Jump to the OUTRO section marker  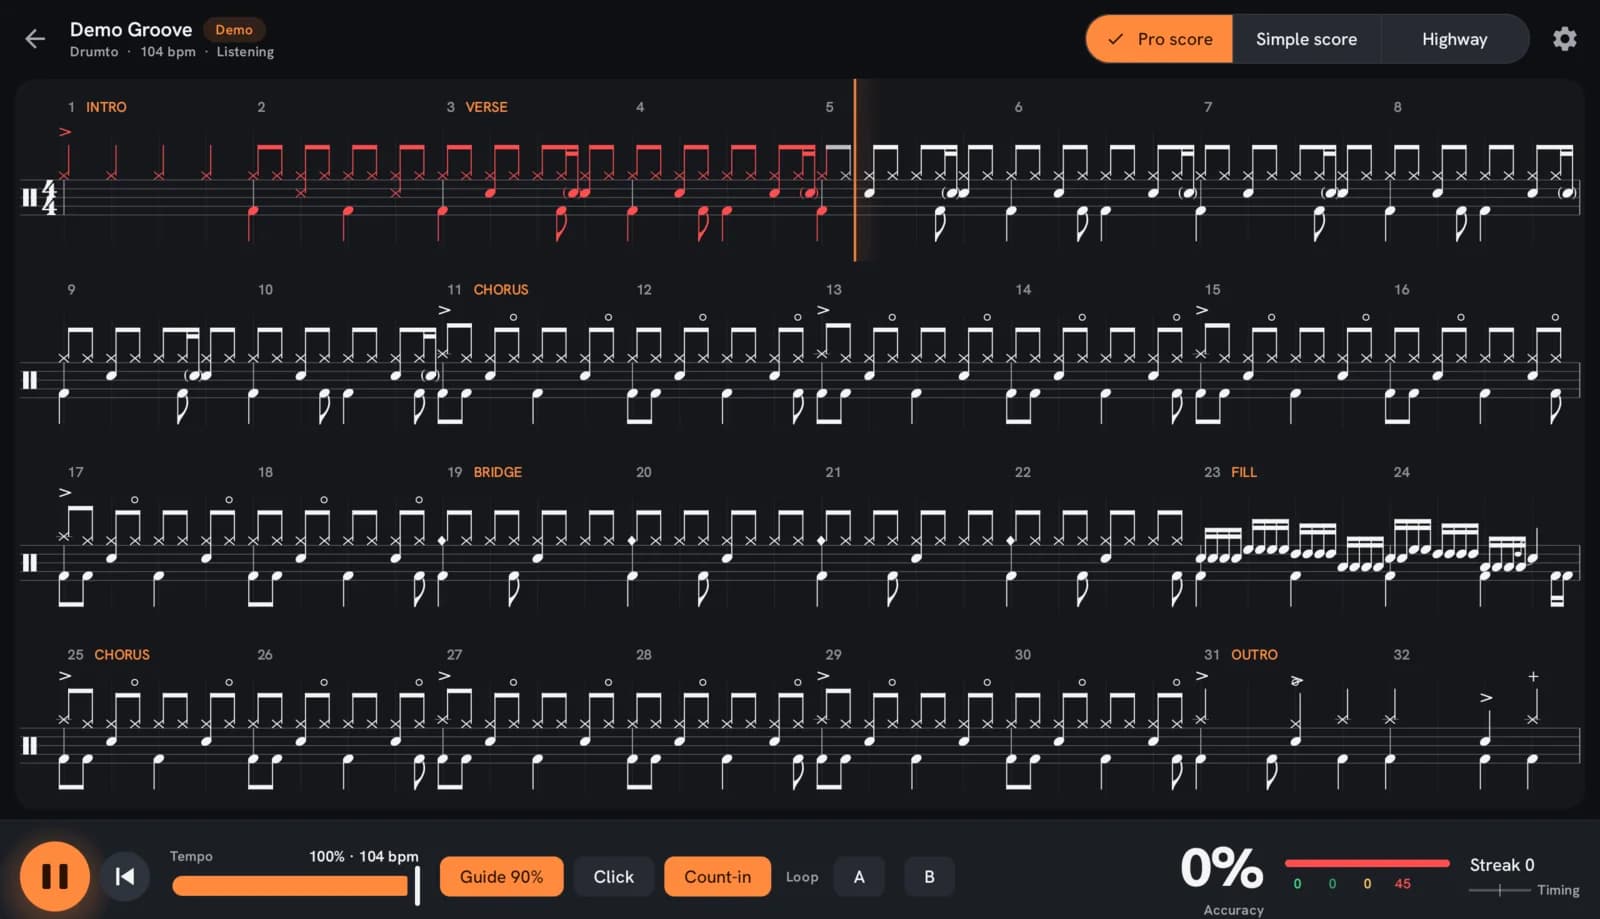pyautogui.click(x=1254, y=654)
